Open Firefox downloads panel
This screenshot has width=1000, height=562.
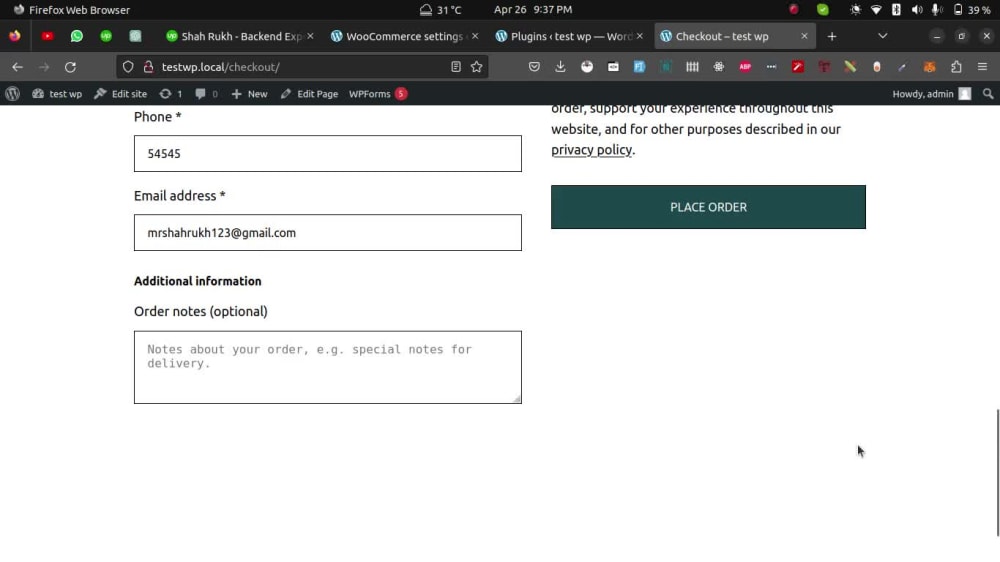pos(560,67)
